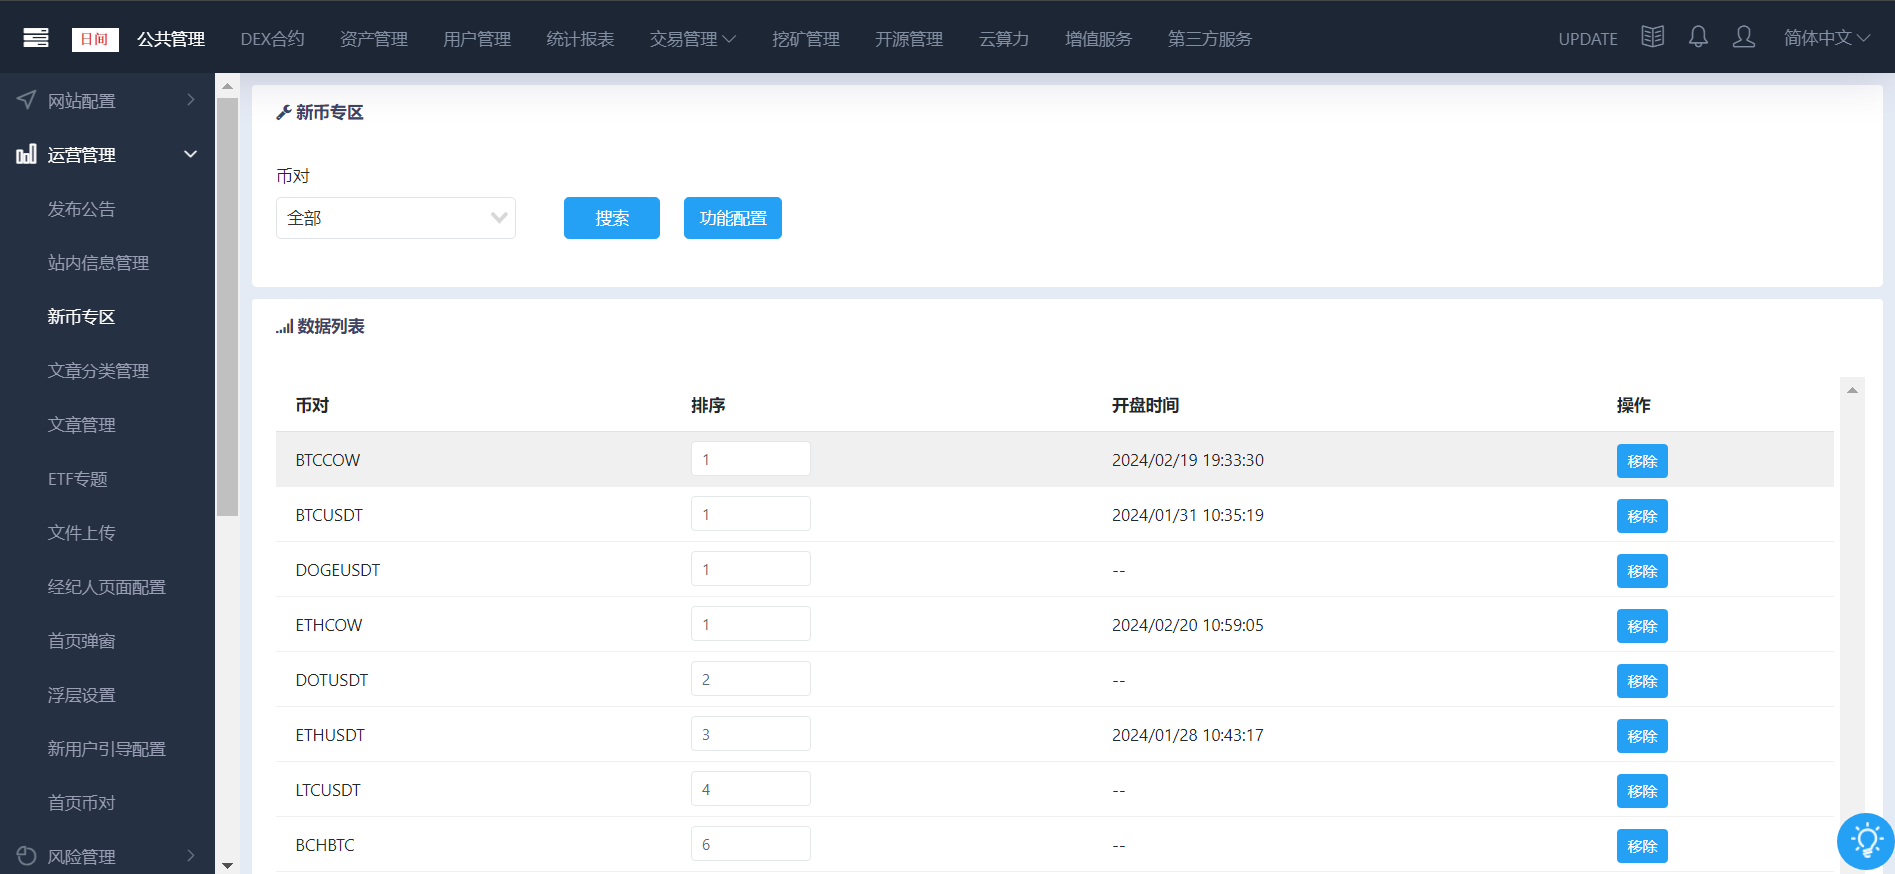The width and height of the screenshot is (1895, 874).
Task: Expand the 风险管理 sidebar section arrow
Action: (x=191, y=856)
